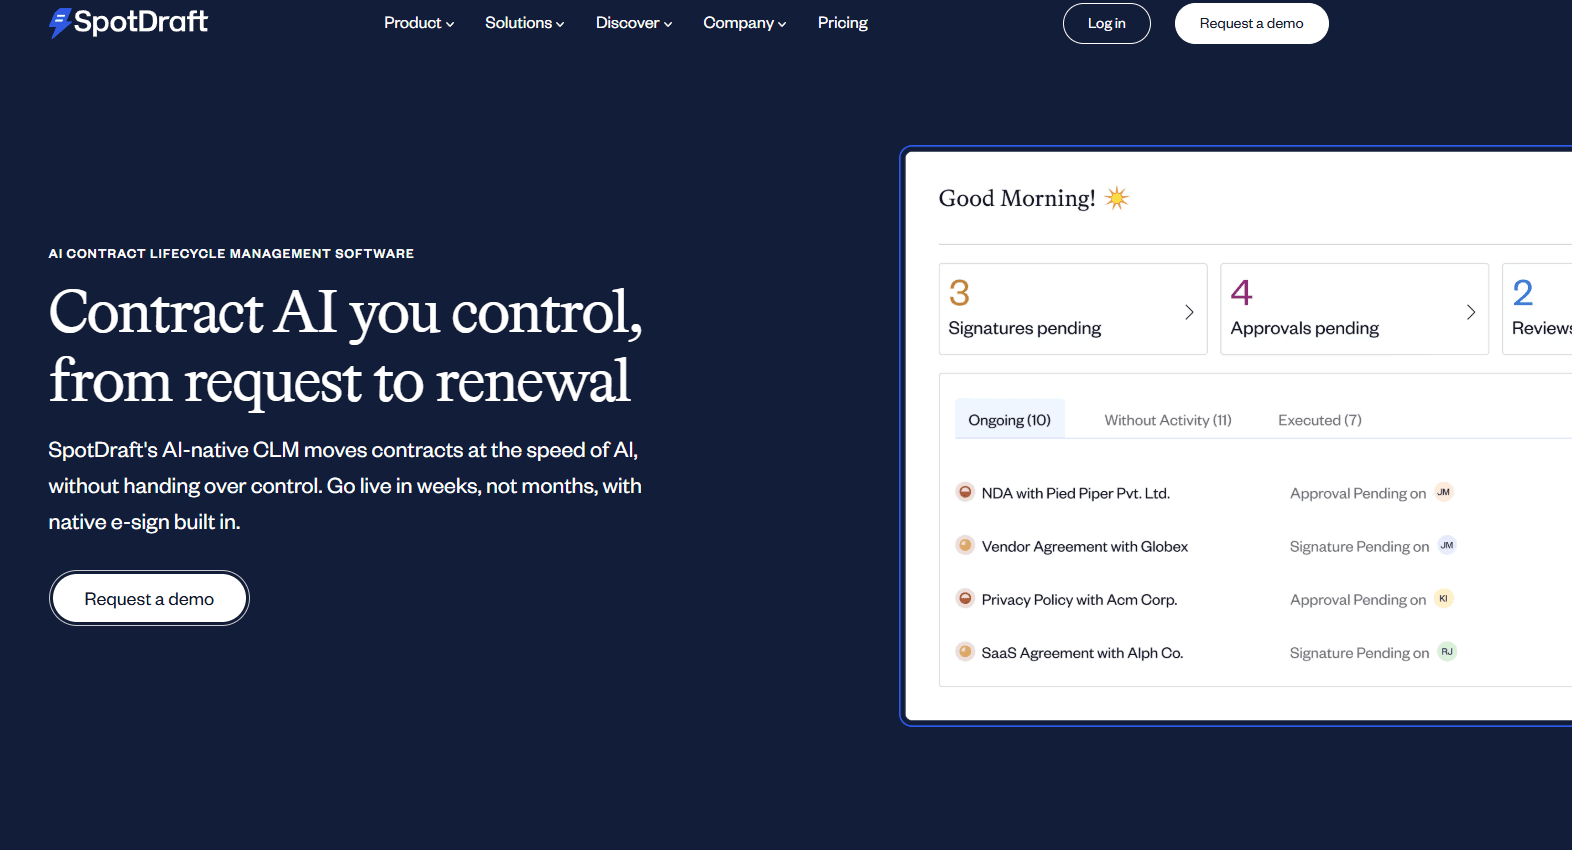
Task: Expand the Company menu
Action: [745, 23]
